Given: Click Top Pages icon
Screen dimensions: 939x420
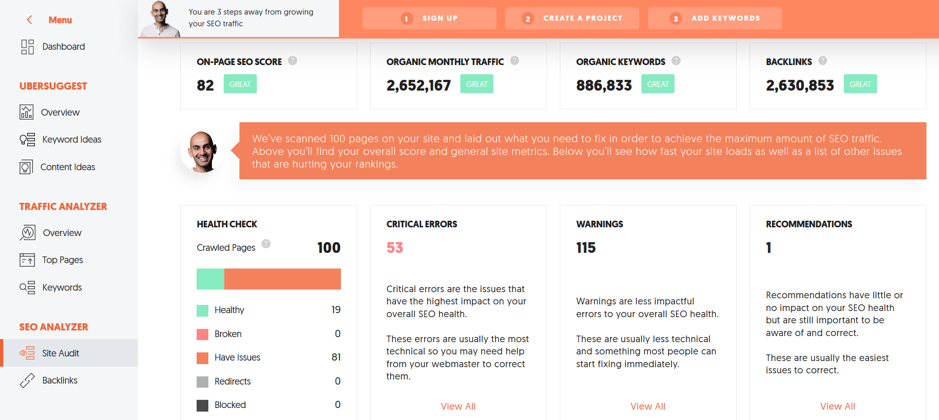Looking at the screenshot, I should pos(27,259).
